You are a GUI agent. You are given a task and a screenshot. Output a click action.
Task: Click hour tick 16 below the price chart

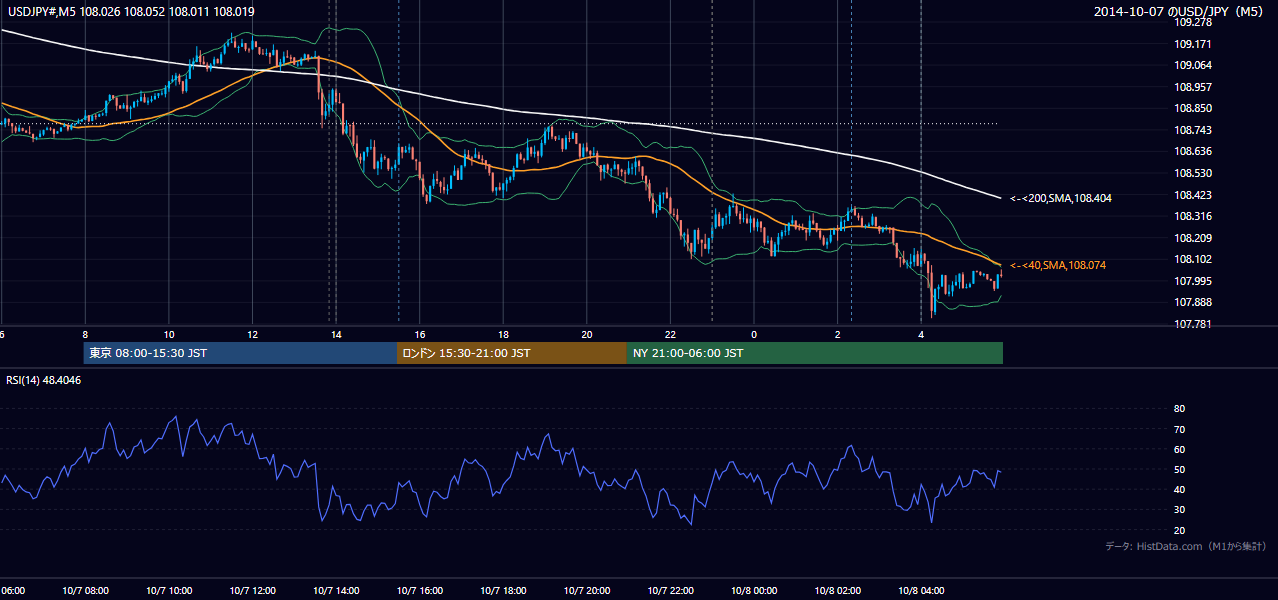click(420, 334)
